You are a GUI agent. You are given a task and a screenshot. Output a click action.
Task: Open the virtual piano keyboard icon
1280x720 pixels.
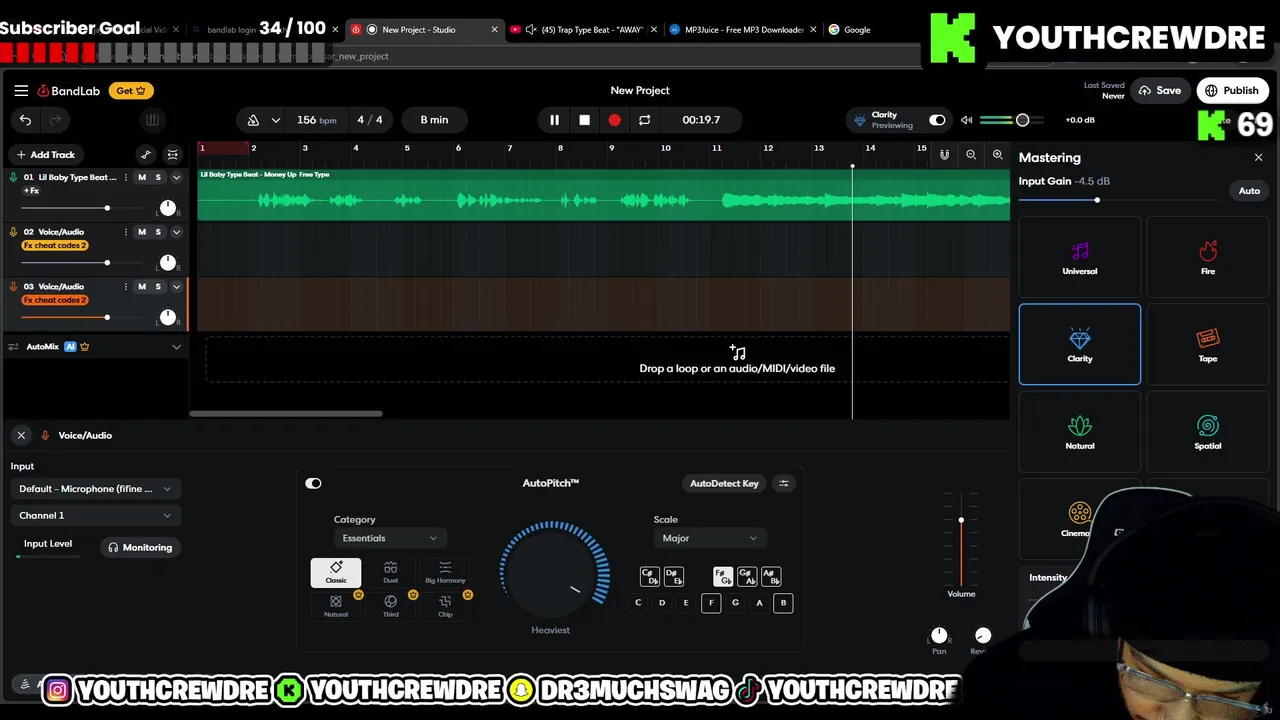click(x=152, y=120)
